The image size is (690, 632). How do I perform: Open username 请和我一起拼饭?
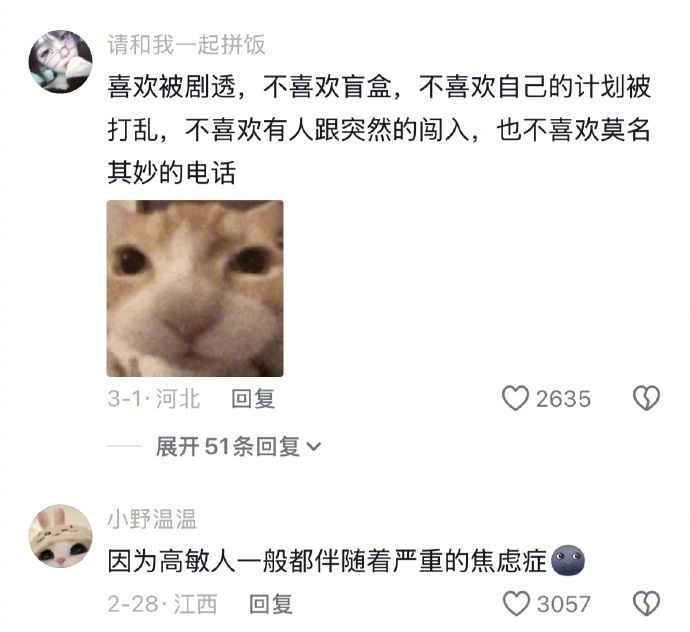pyautogui.click(x=187, y=44)
